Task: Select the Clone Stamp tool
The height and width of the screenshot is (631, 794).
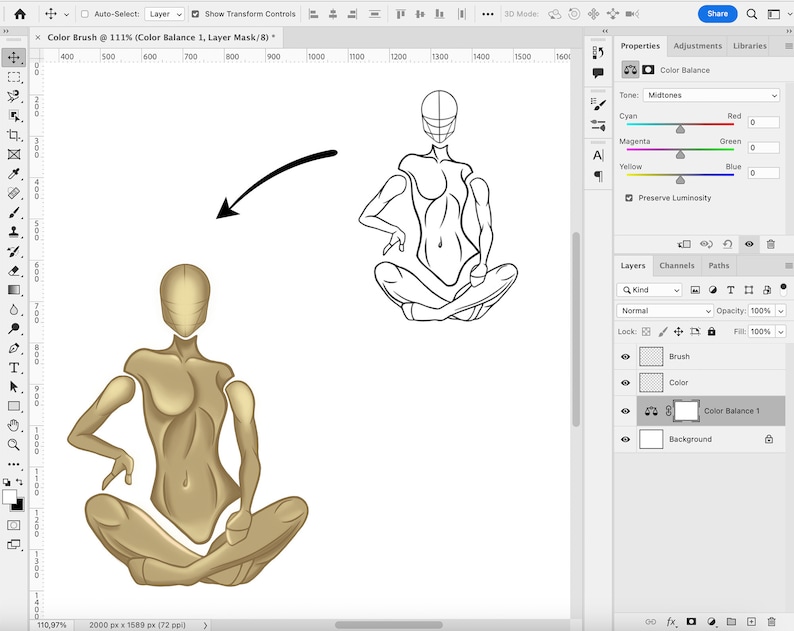Action: tap(14, 232)
